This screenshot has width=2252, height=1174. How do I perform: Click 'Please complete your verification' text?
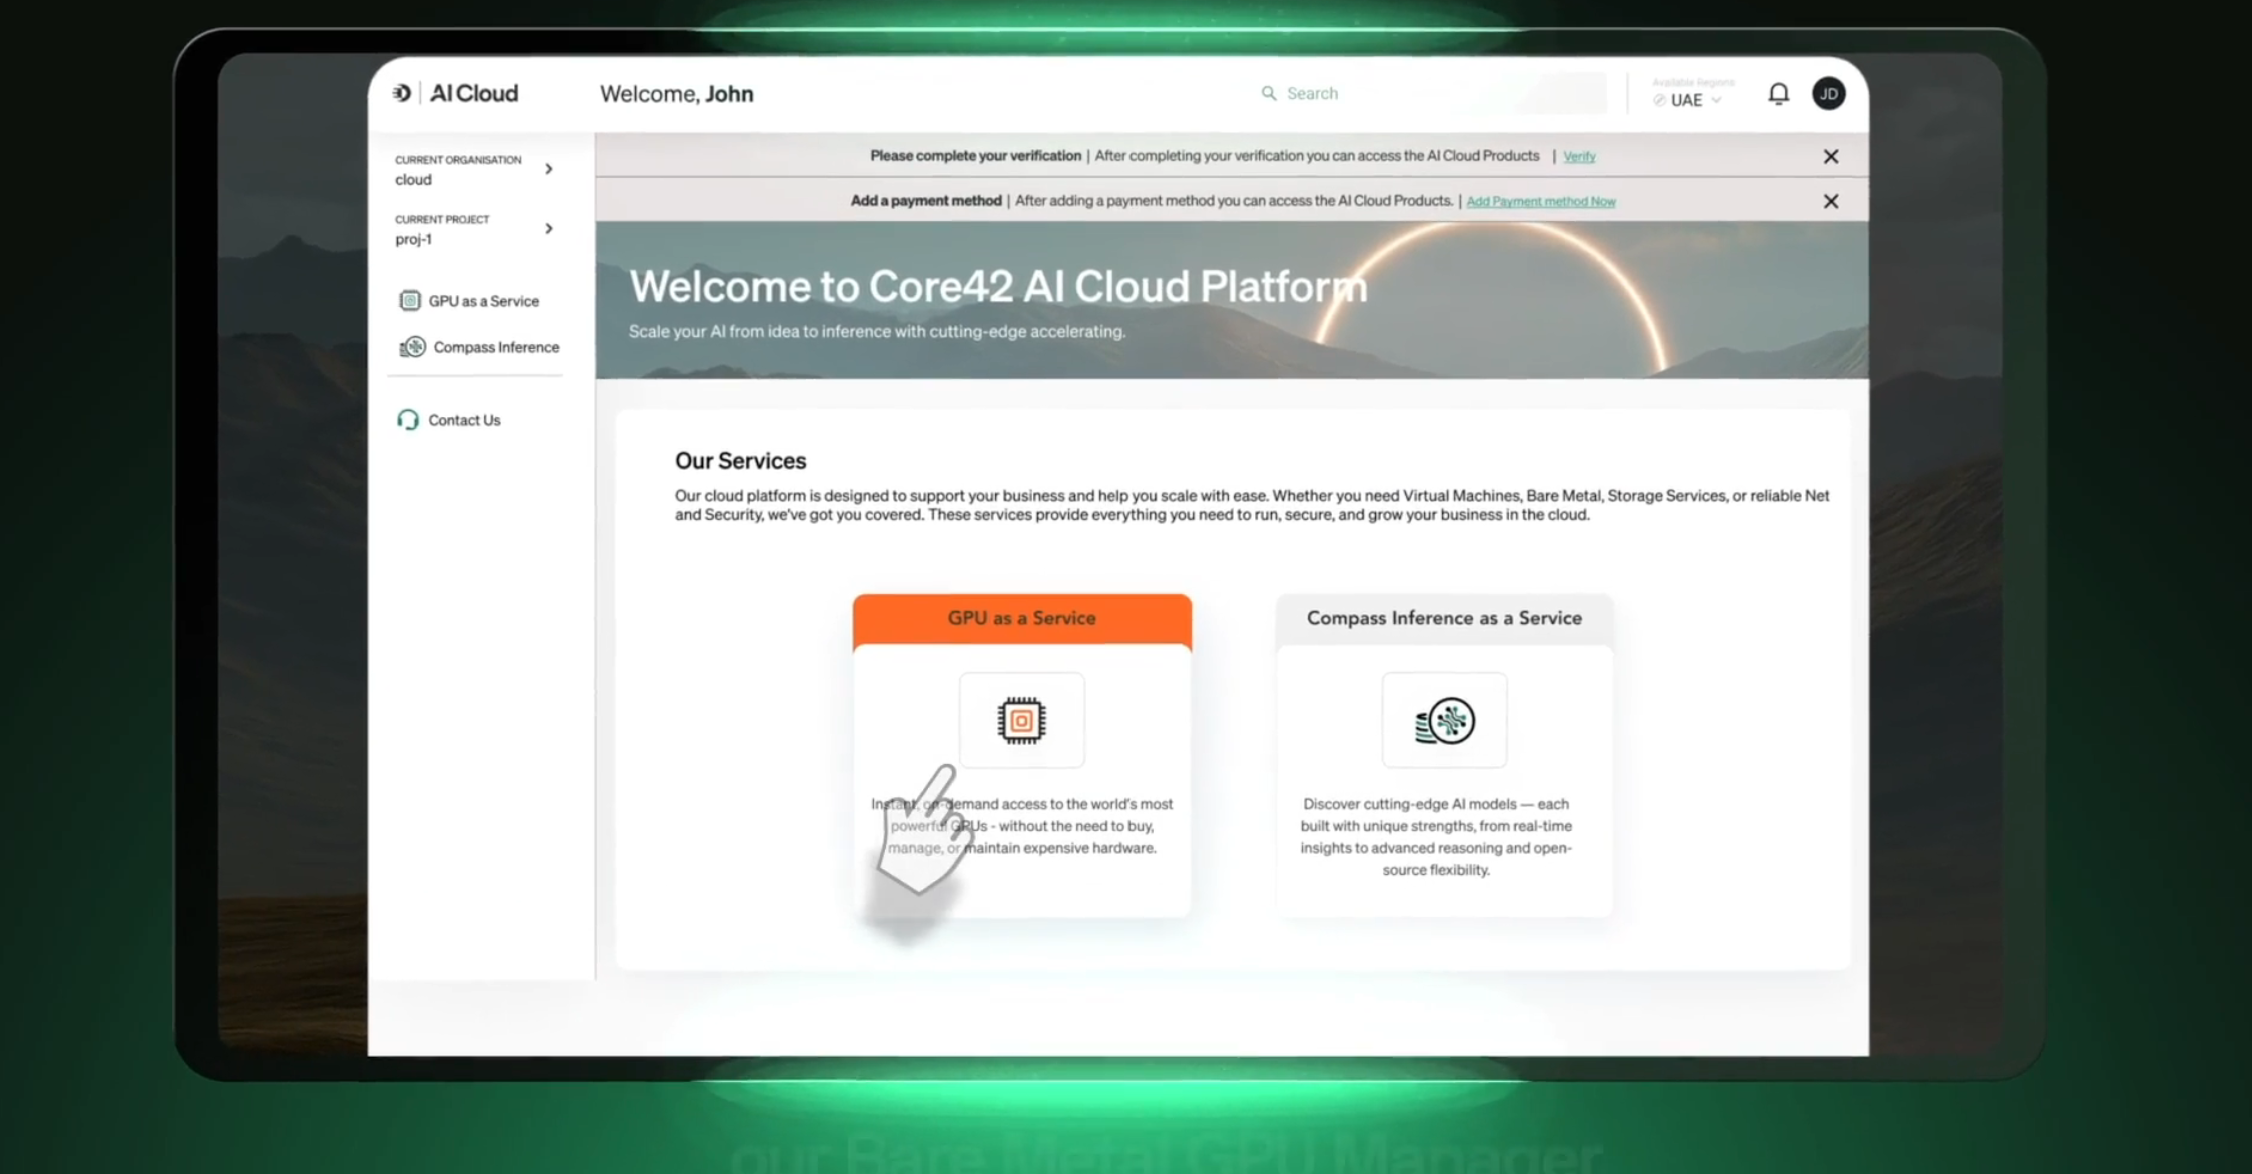tap(975, 156)
